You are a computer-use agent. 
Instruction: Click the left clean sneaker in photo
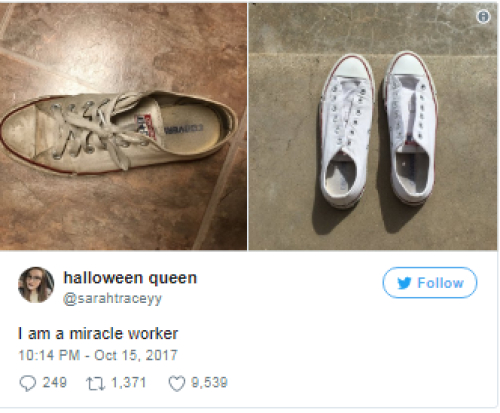(x=347, y=131)
